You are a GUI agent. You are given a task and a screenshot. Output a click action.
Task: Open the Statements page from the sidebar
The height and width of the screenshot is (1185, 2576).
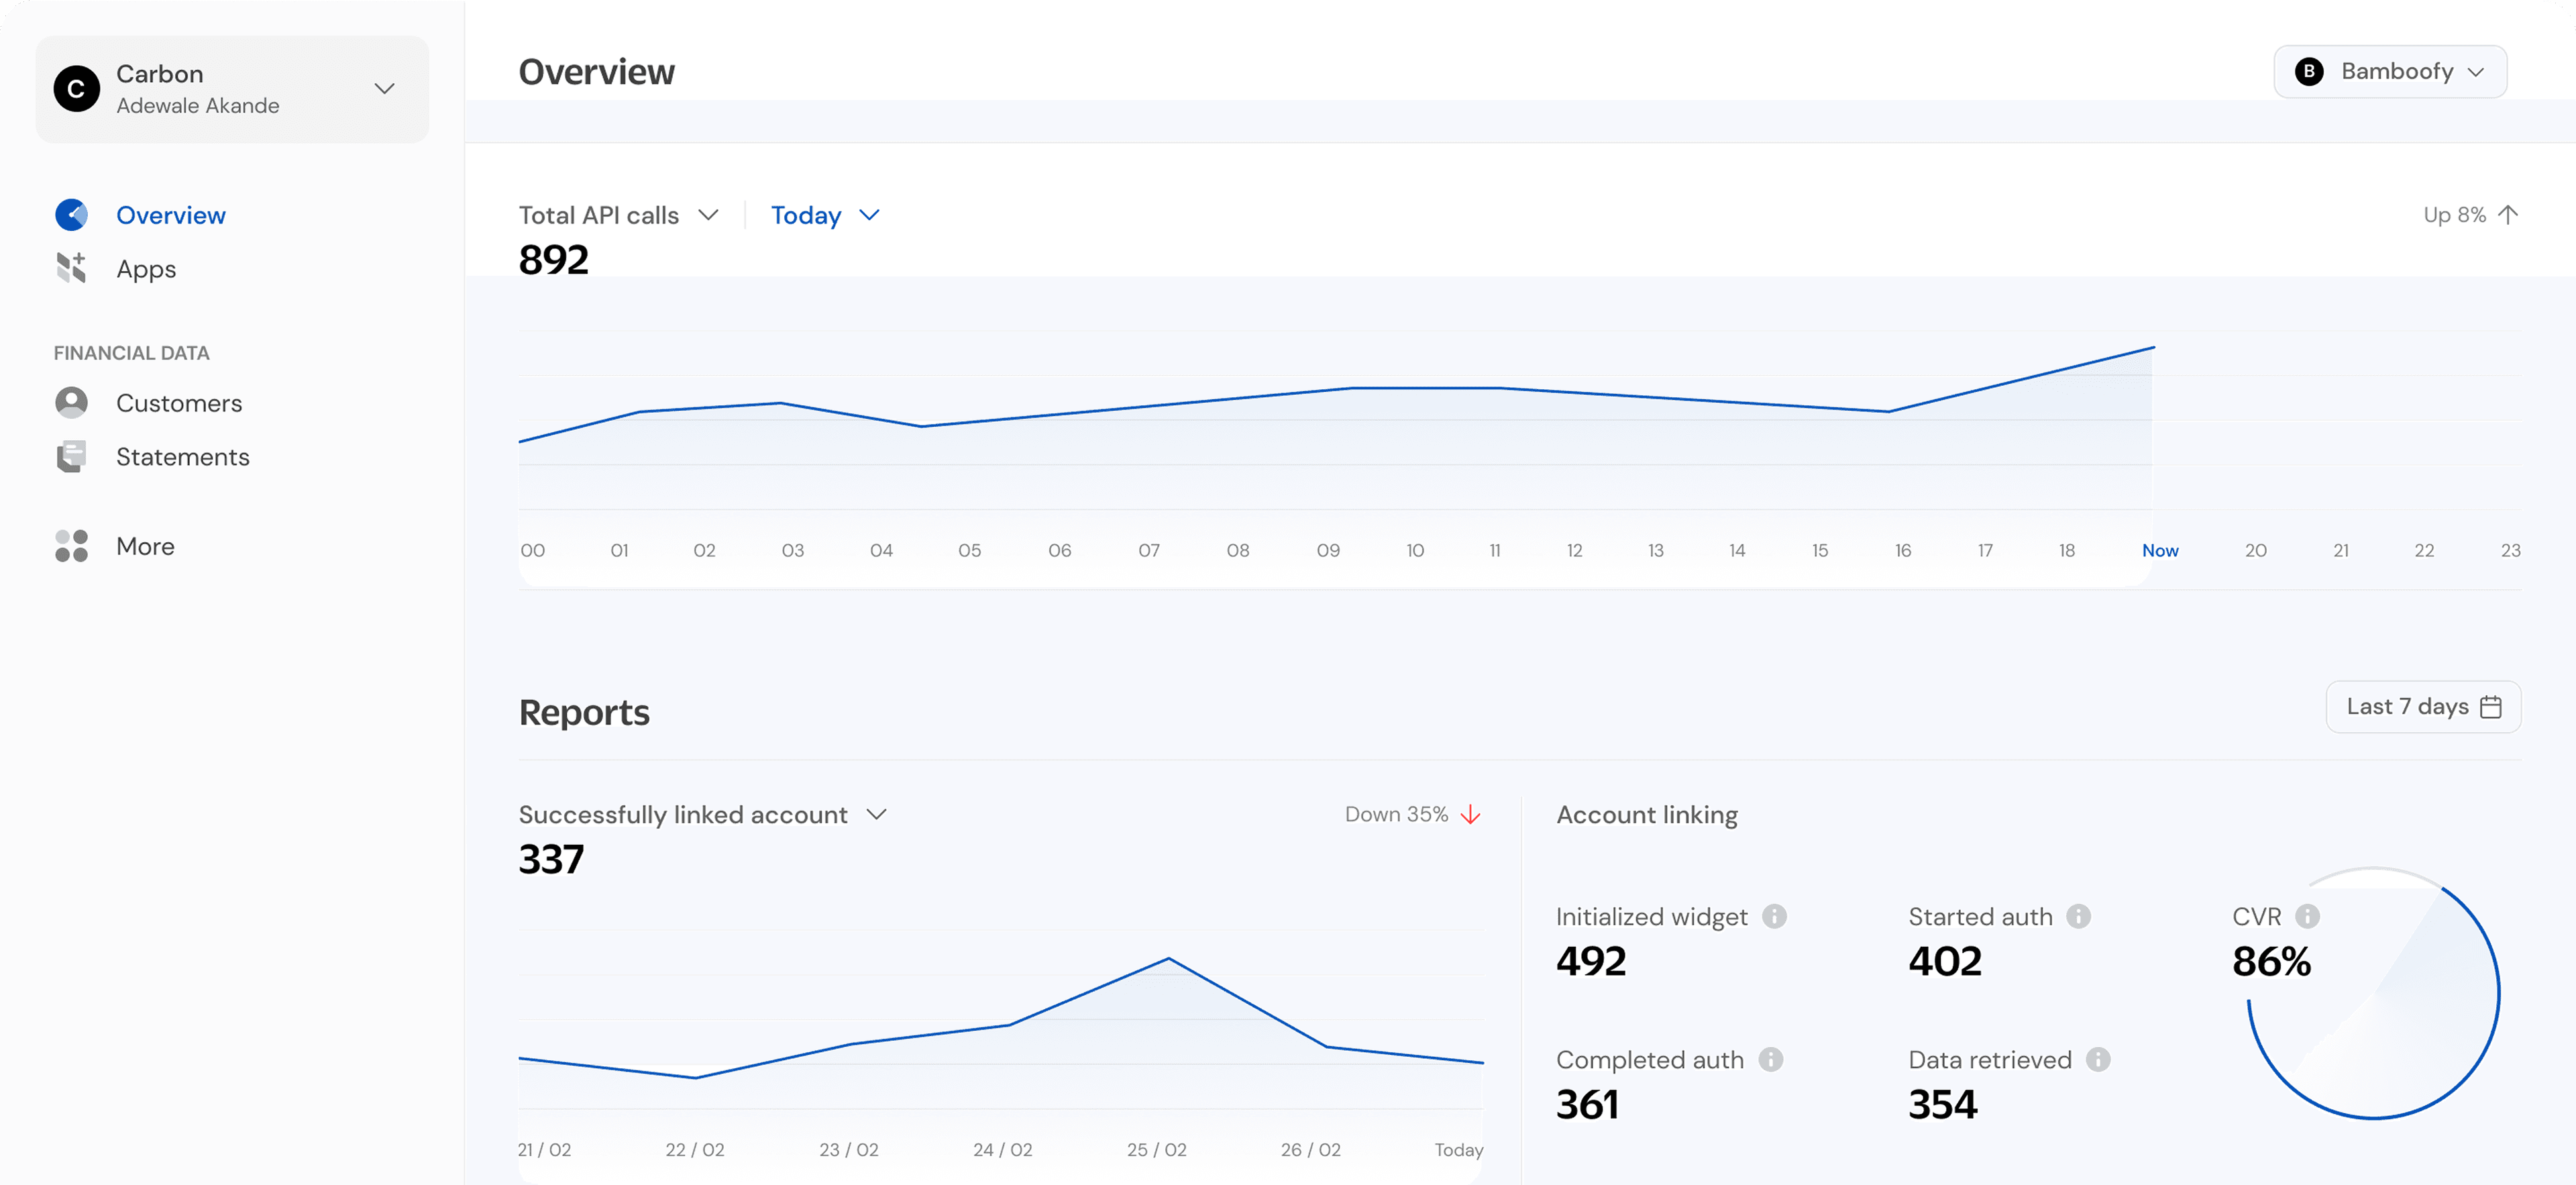(x=183, y=456)
